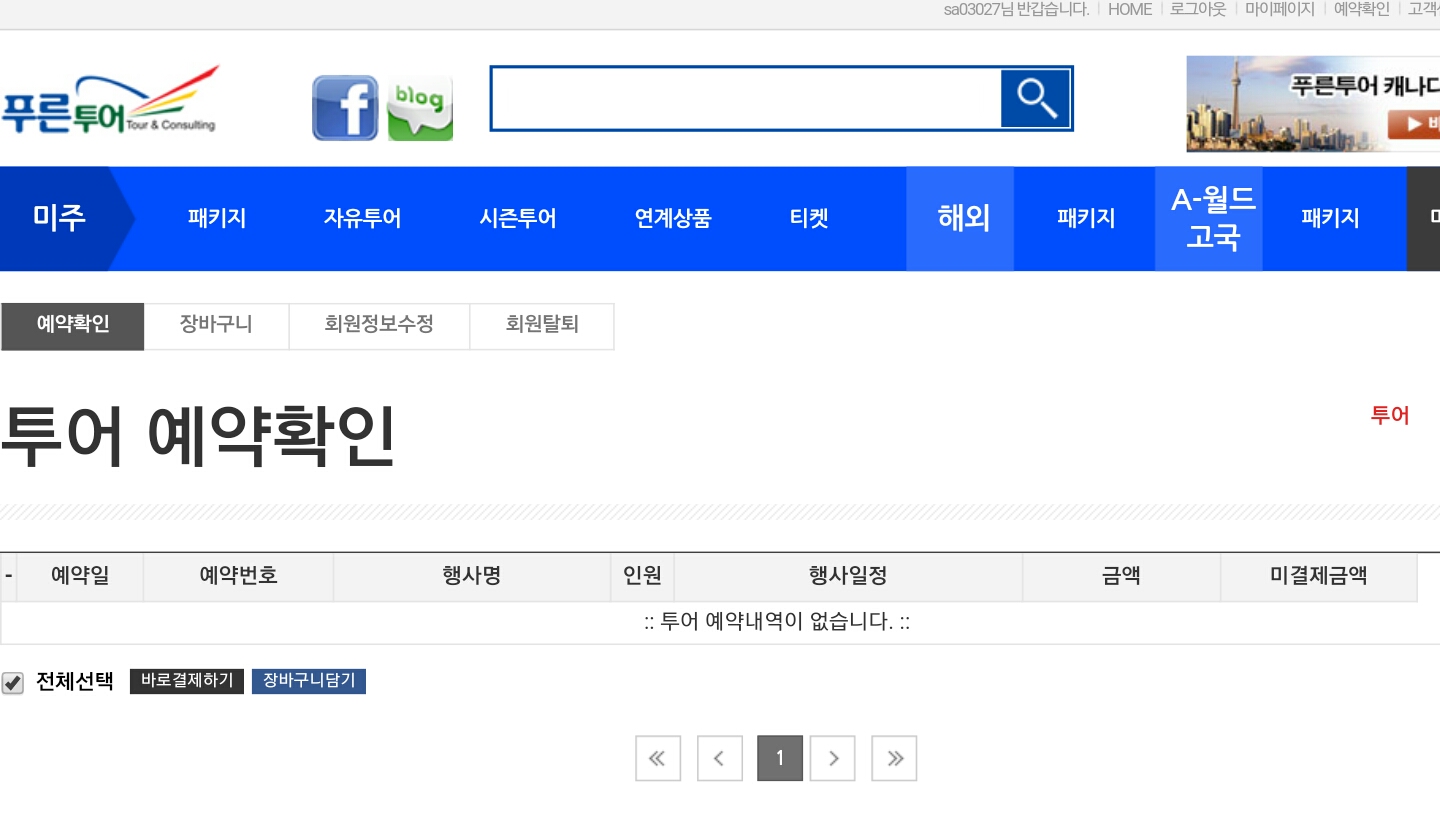Click the magnifying glass search button
The height and width of the screenshot is (814, 1440).
(1035, 99)
